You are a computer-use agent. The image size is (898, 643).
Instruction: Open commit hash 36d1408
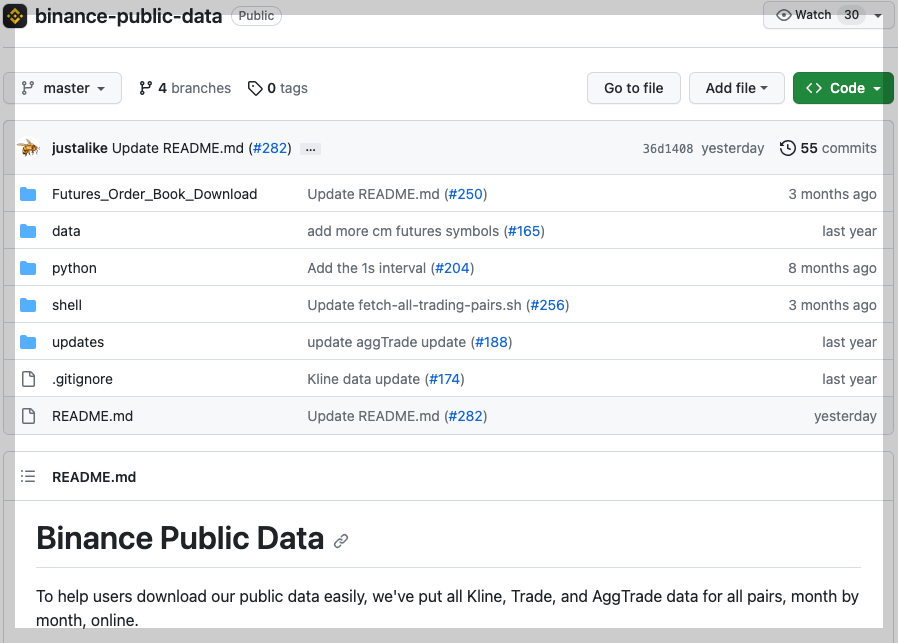point(668,149)
